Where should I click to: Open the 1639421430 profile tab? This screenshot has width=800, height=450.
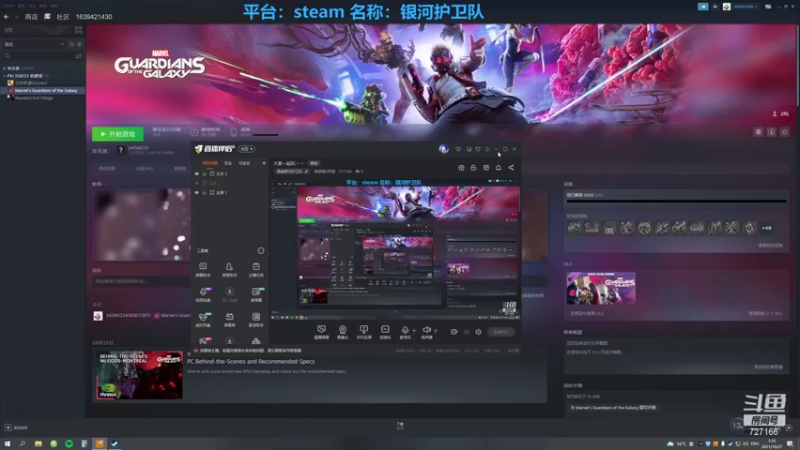pyautogui.click(x=94, y=17)
